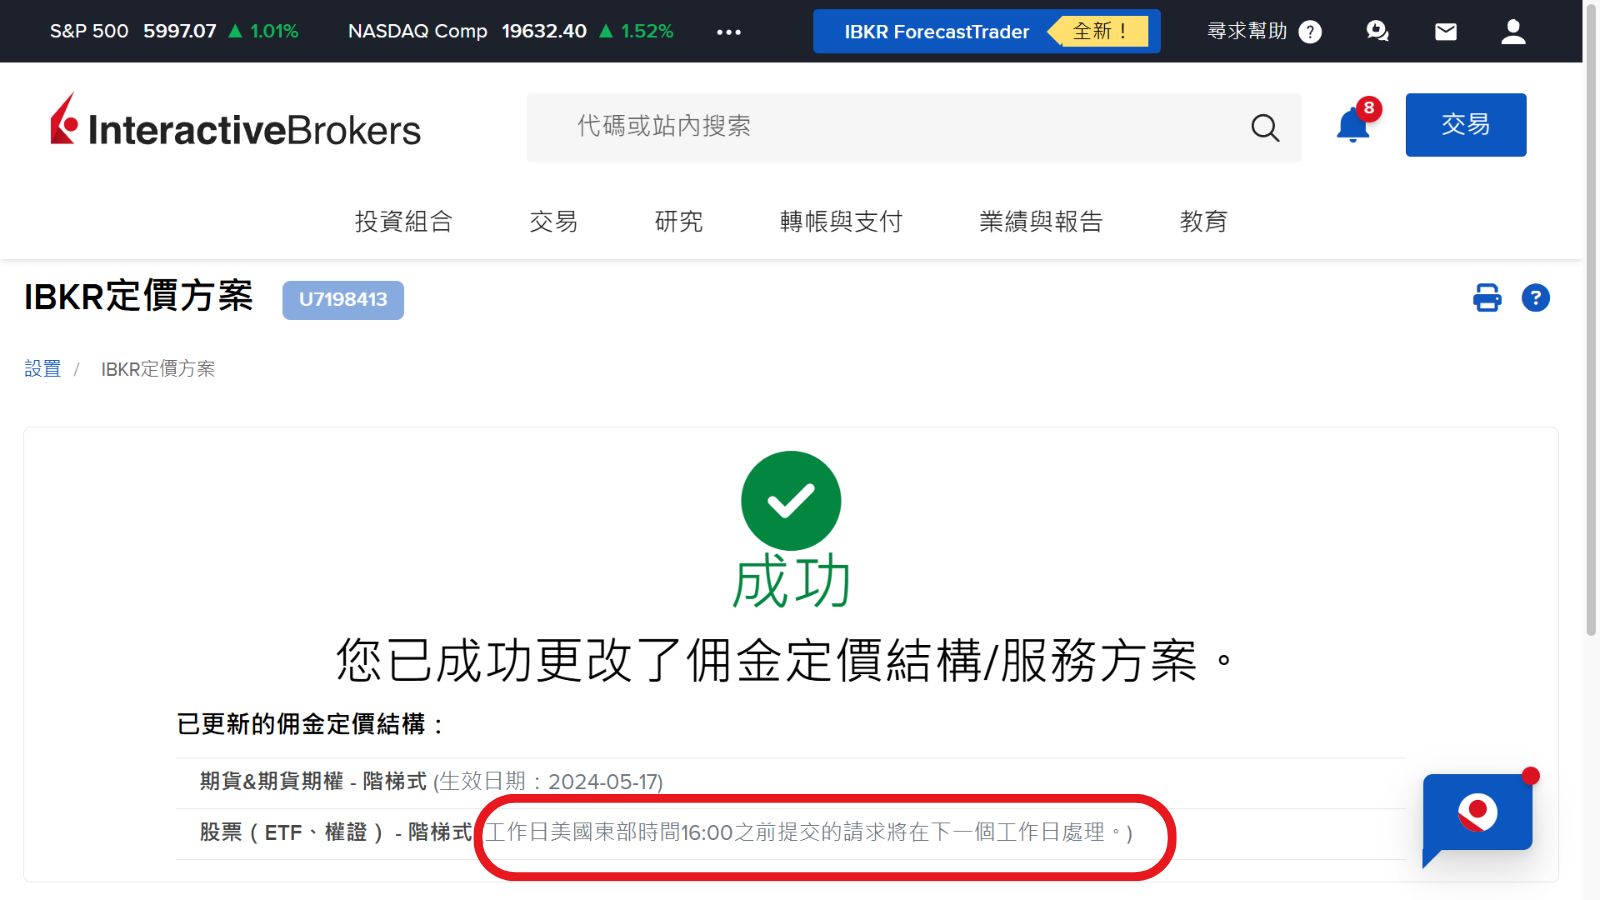Print the IBKR pricing plan page
1600x900 pixels.
pos(1487,298)
